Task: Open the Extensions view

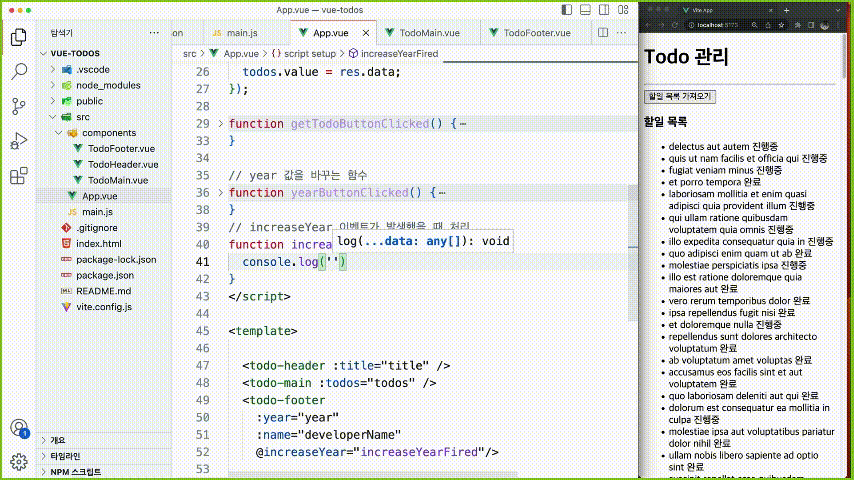Action: point(19,175)
